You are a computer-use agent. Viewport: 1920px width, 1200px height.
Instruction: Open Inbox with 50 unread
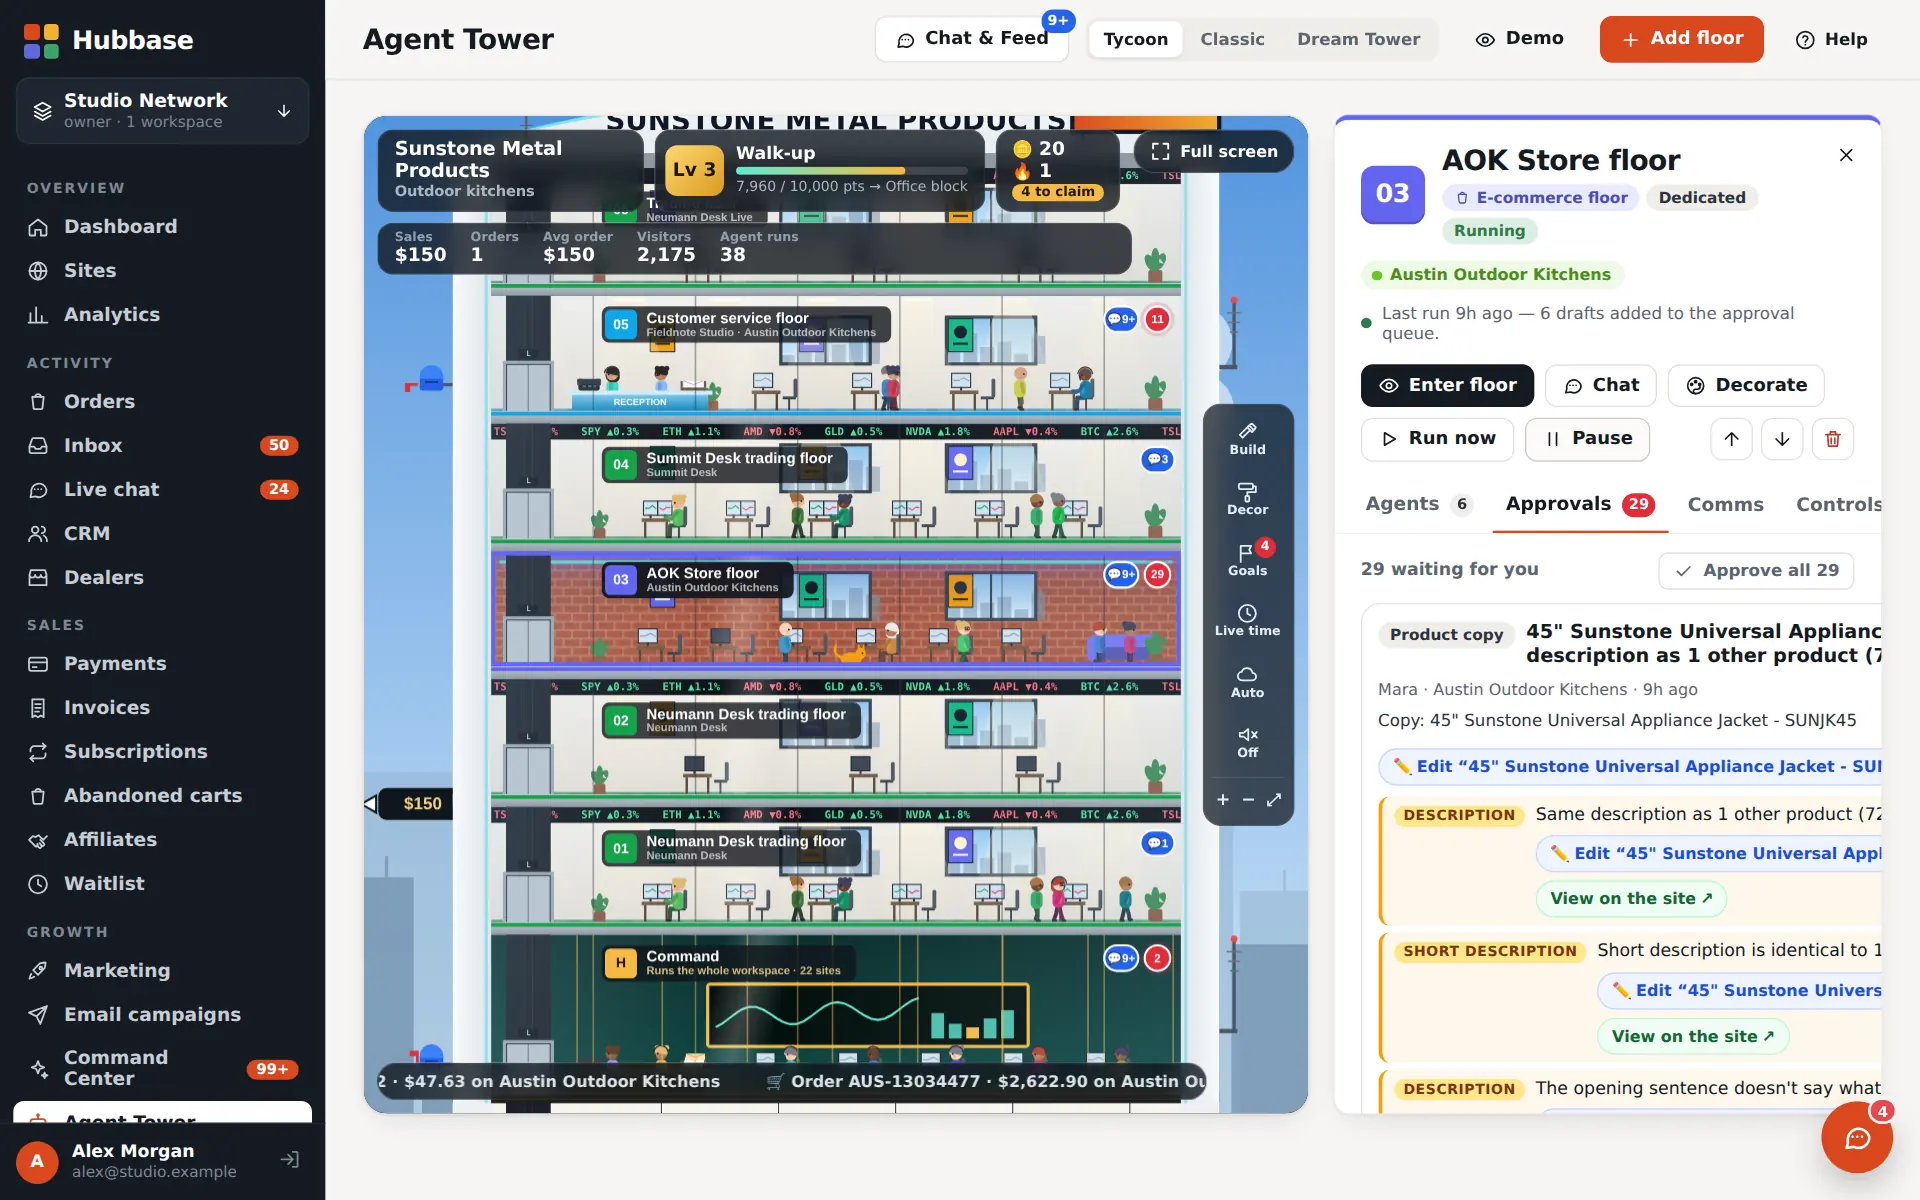click(162, 446)
